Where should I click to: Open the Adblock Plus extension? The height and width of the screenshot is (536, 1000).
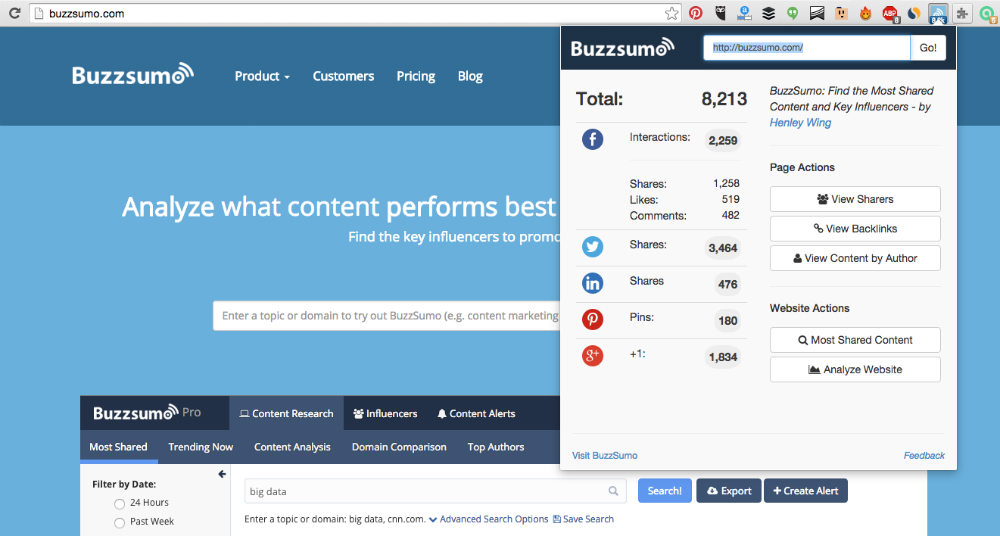pyautogui.click(x=890, y=13)
